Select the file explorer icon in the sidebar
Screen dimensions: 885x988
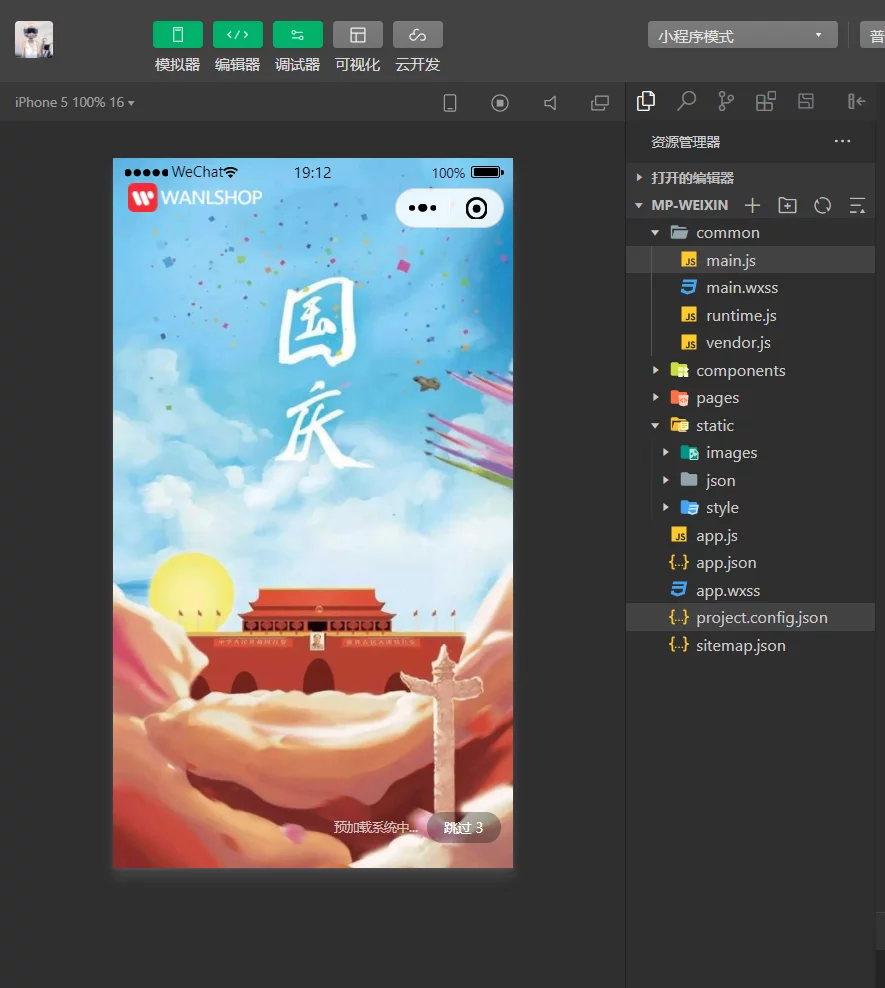tap(646, 101)
